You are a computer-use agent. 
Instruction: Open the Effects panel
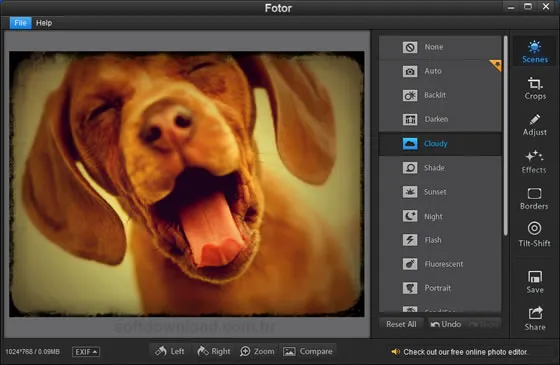(x=534, y=162)
